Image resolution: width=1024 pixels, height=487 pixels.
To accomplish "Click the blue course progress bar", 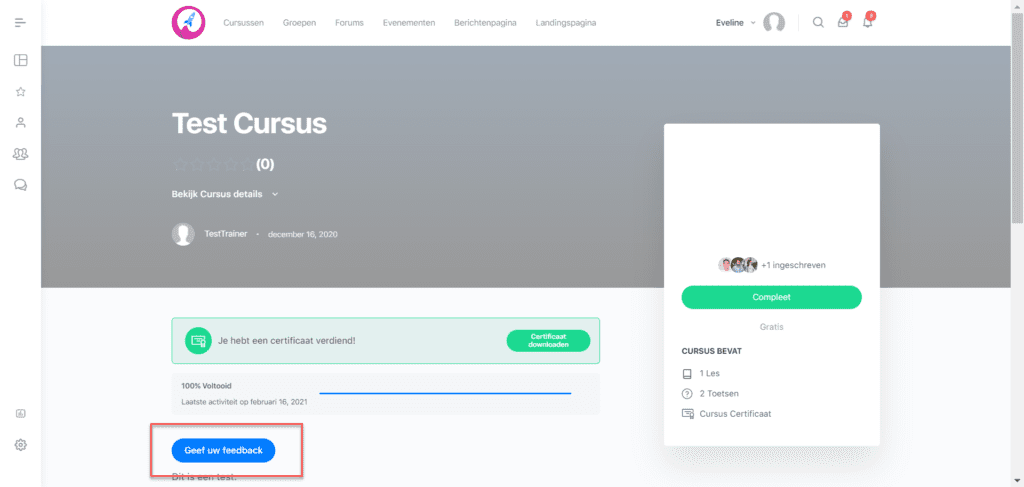I will 445,394.
